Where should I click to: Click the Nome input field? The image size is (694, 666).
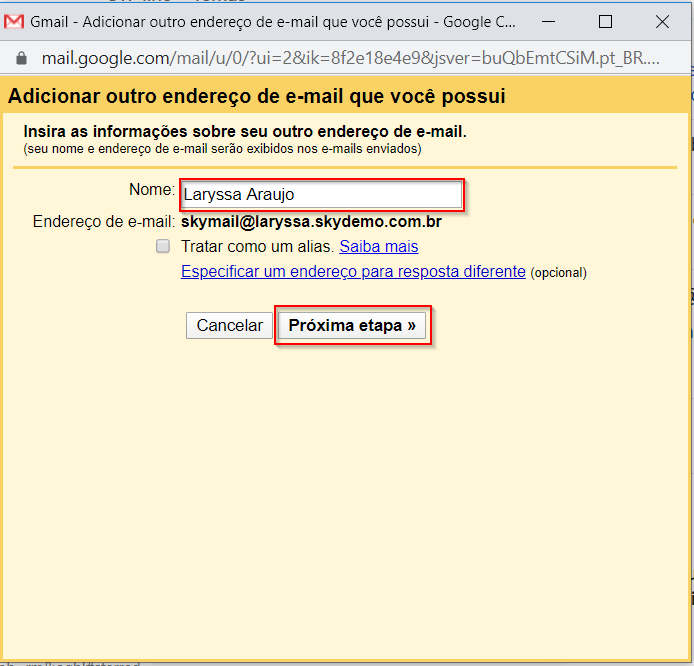point(322,195)
